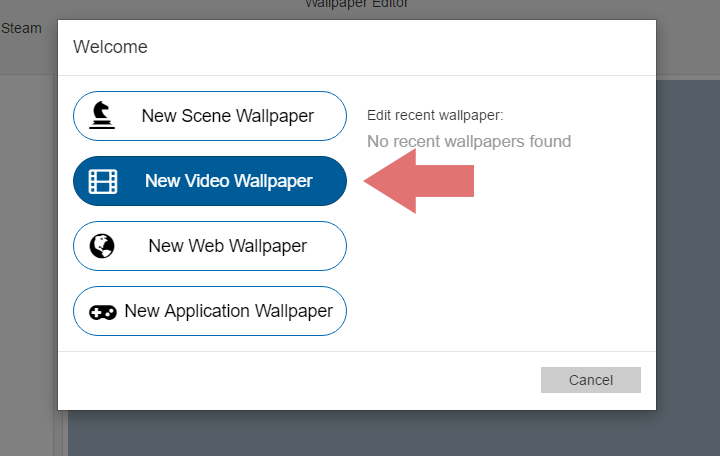Image resolution: width=720 pixels, height=456 pixels.
Task: Click the Welcome header bar's empty area
Action: pyautogui.click(x=400, y=47)
